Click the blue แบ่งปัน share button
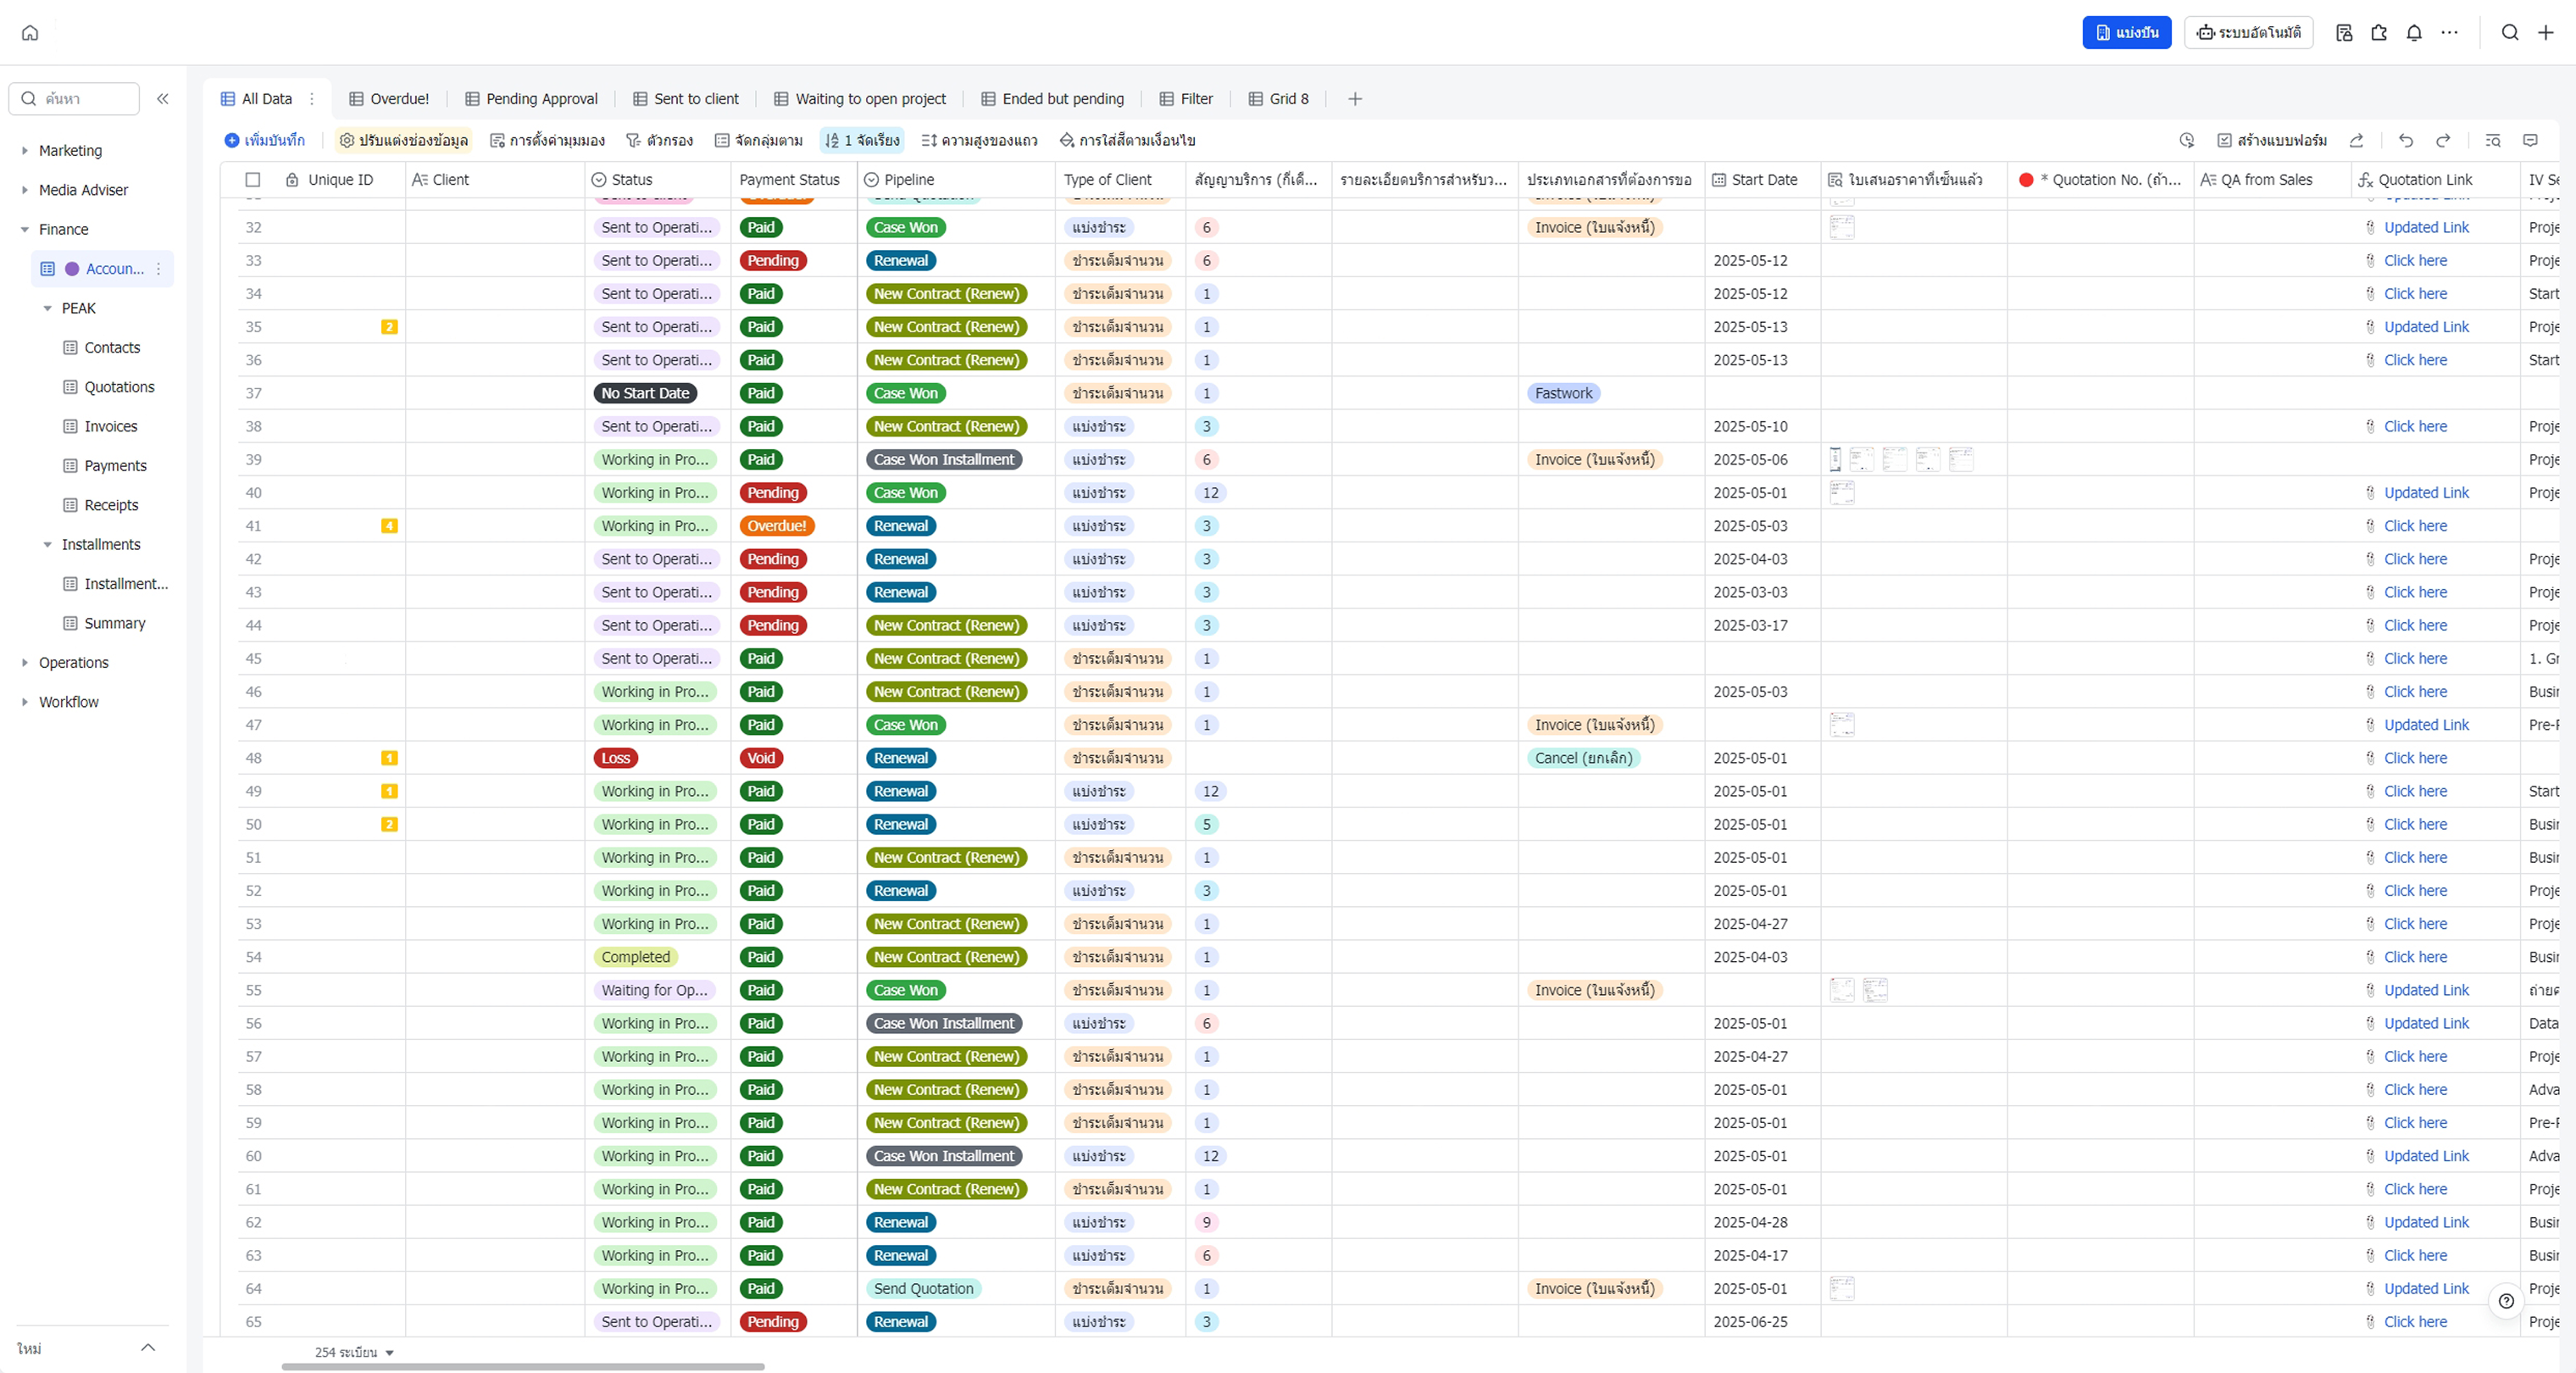This screenshot has height=1373, width=2576. click(x=2126, y=33)
